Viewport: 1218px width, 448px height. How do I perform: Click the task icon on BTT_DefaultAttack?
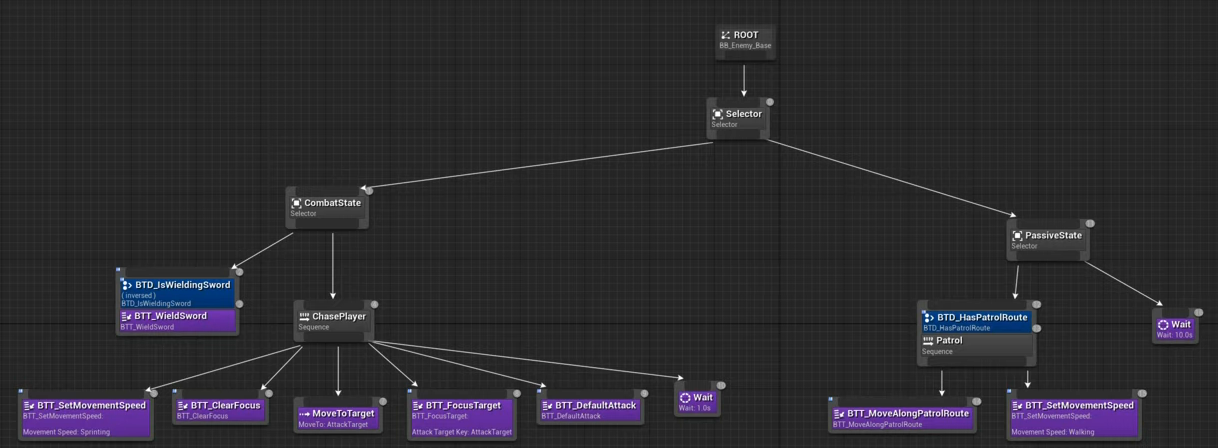pos(547,406)
